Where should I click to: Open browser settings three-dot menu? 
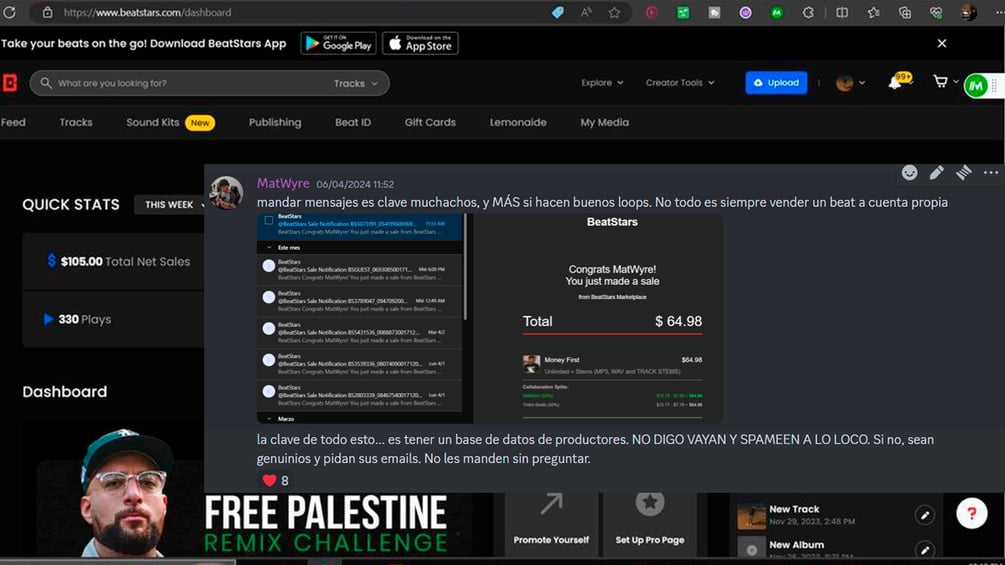[999, 12]
